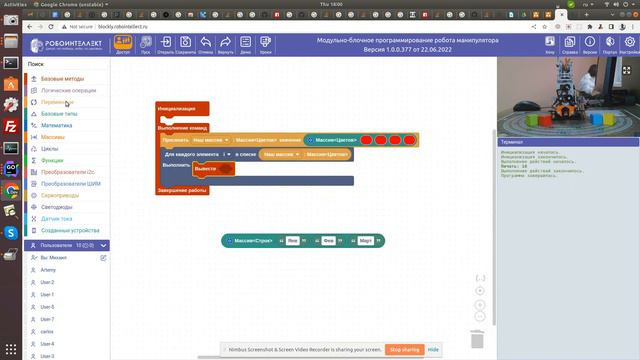Open a project with Открыть icon
640x360 pixels.
coord(166,44)
